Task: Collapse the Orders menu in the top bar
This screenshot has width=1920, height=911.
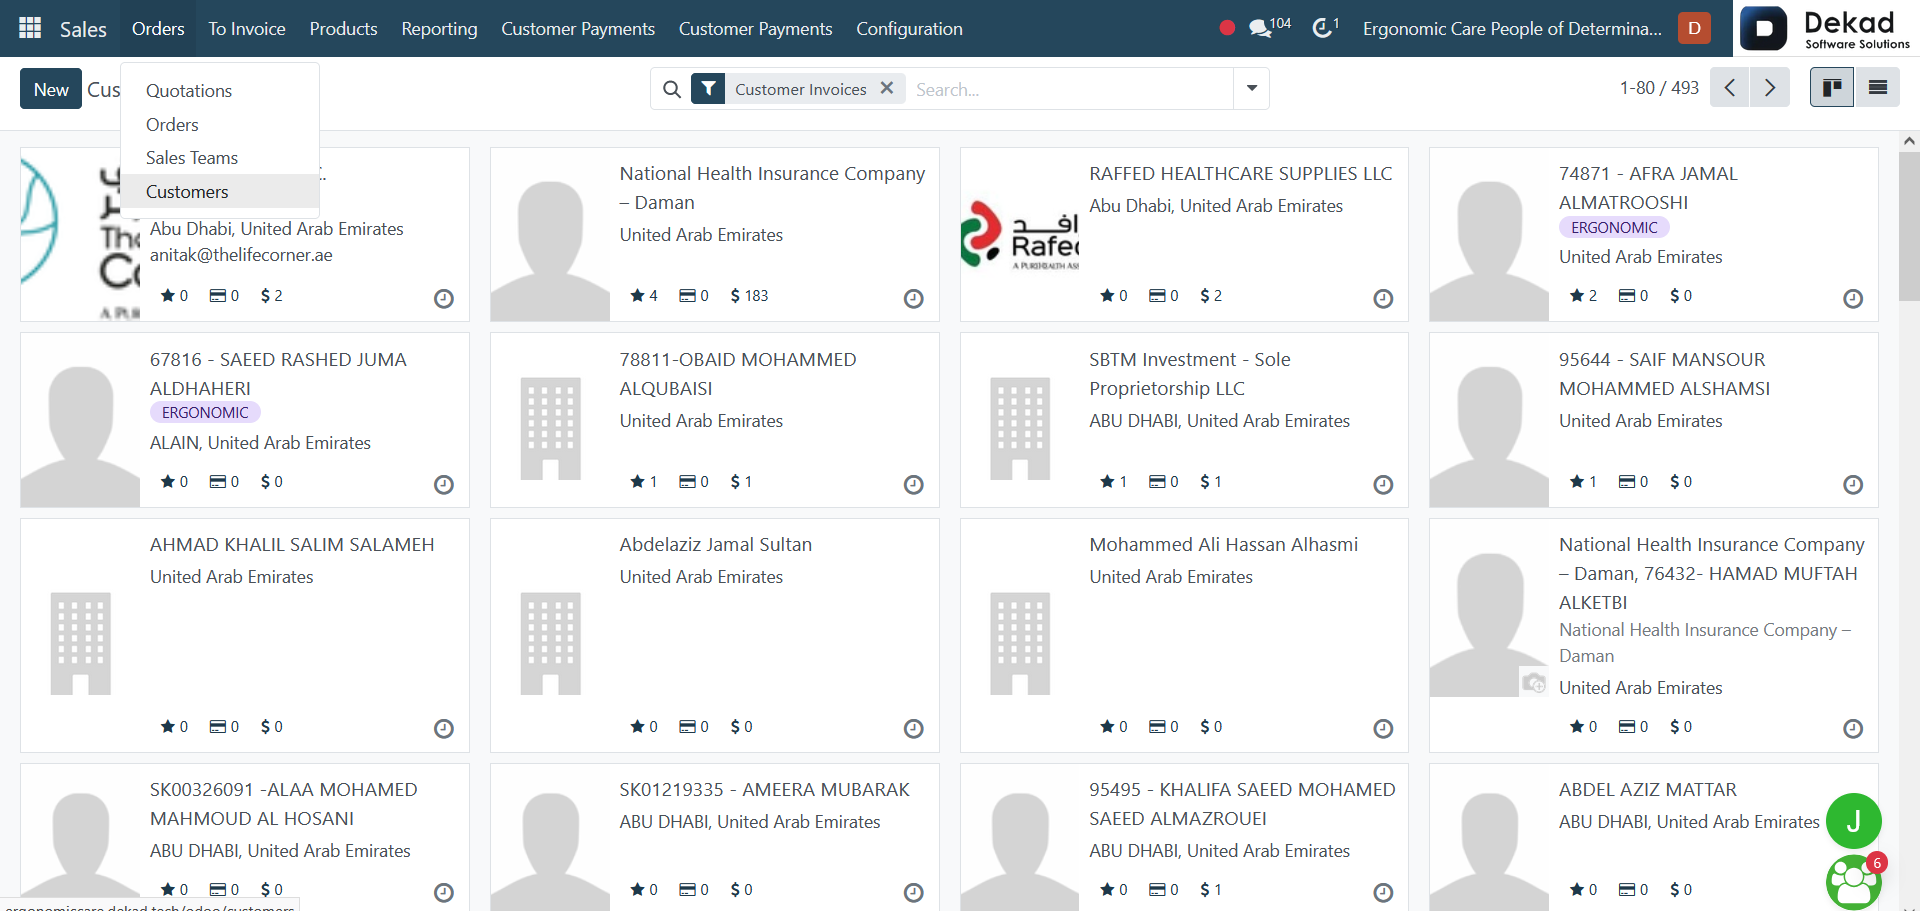Action: pyautogui.click(x=158, y=28)
